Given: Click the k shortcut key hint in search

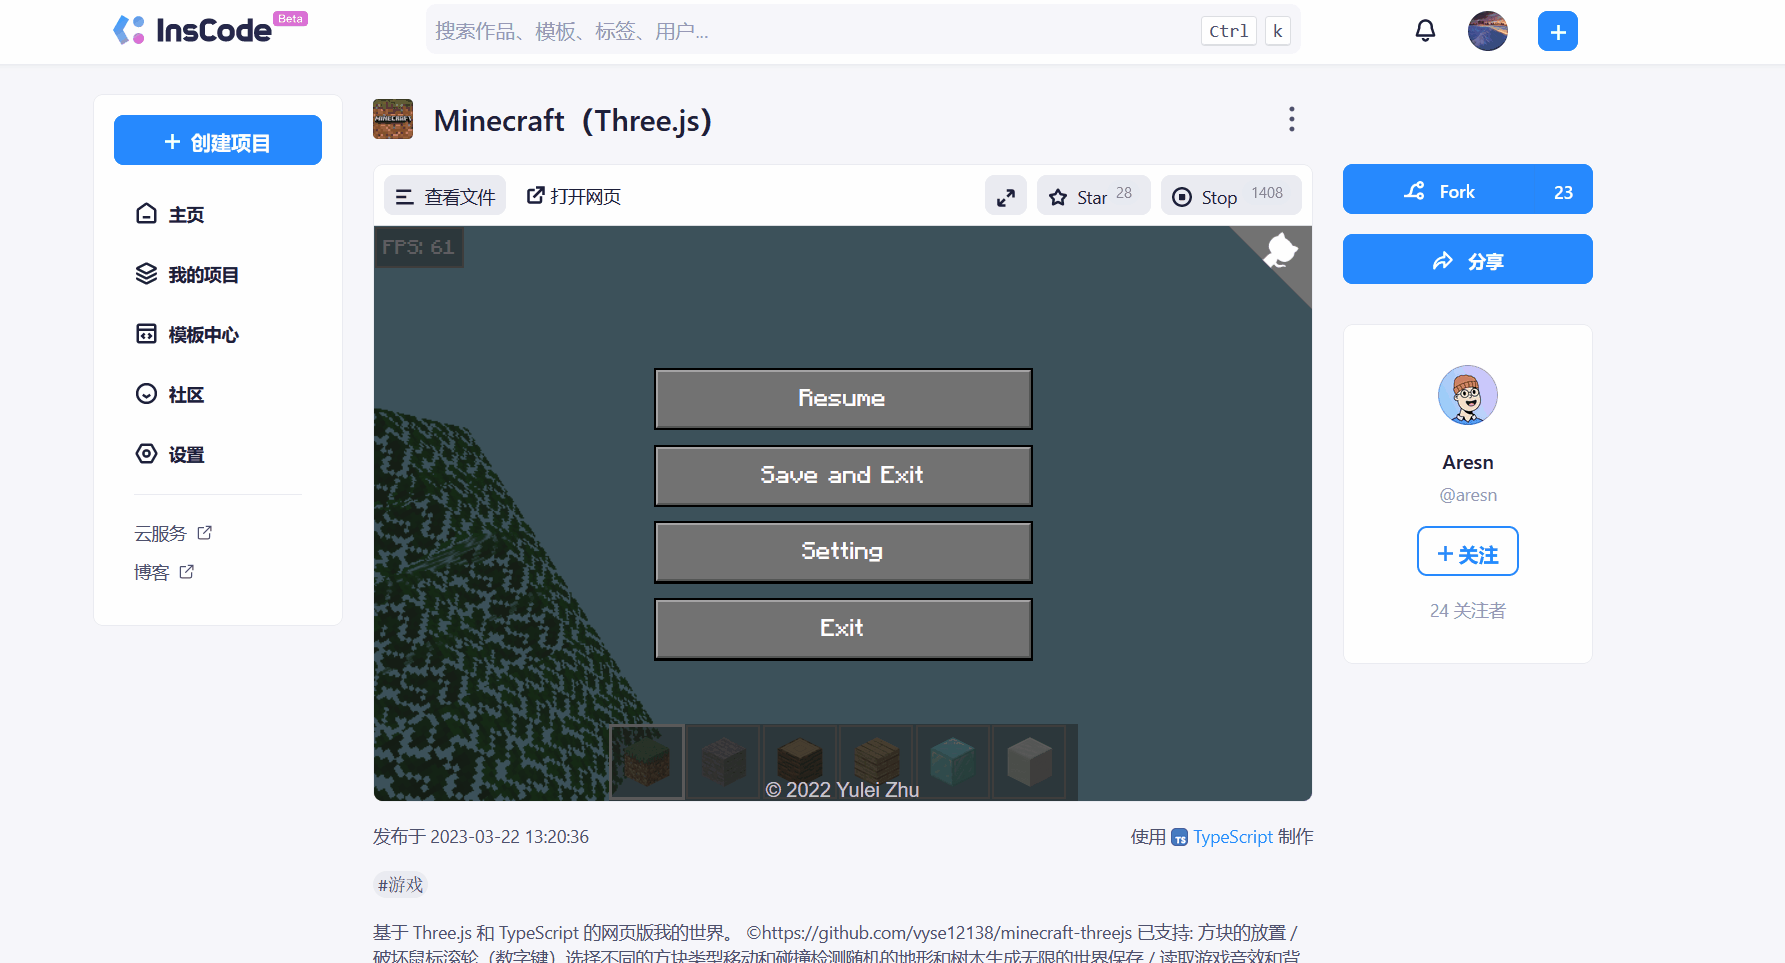Looking at the screenshot, I should tap(1277, 31).
